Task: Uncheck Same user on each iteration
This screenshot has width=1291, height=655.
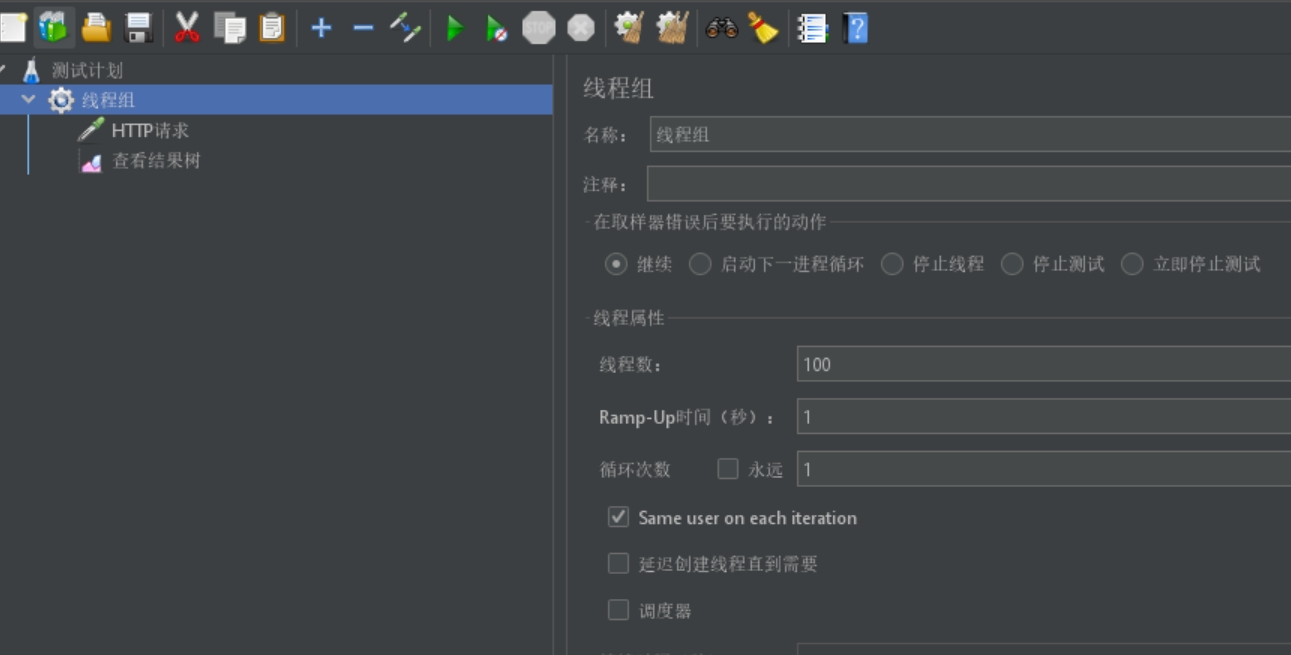Action: [619, 518]
